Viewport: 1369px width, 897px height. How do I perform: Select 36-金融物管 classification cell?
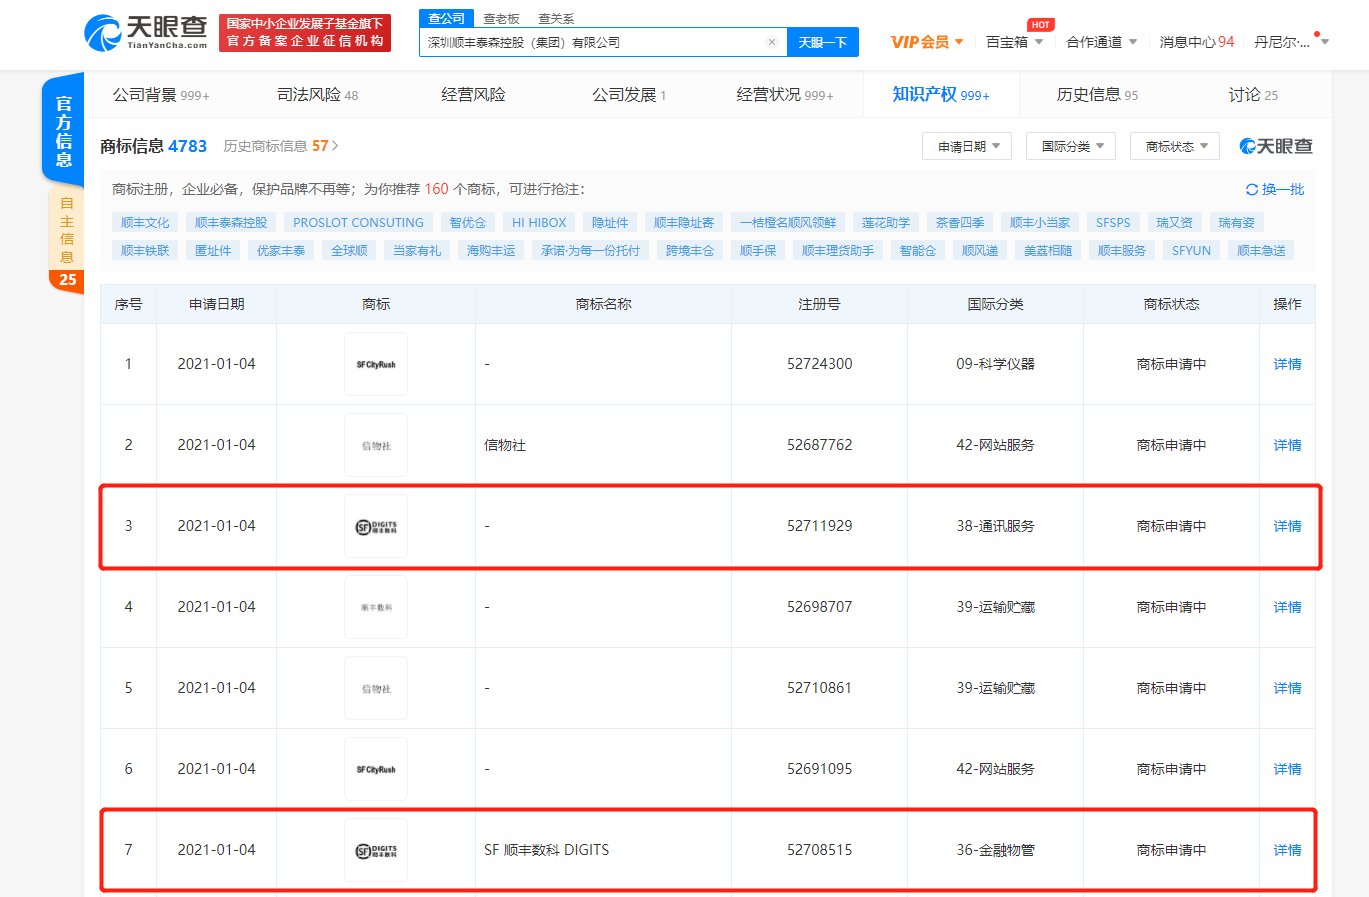(995, 850)
